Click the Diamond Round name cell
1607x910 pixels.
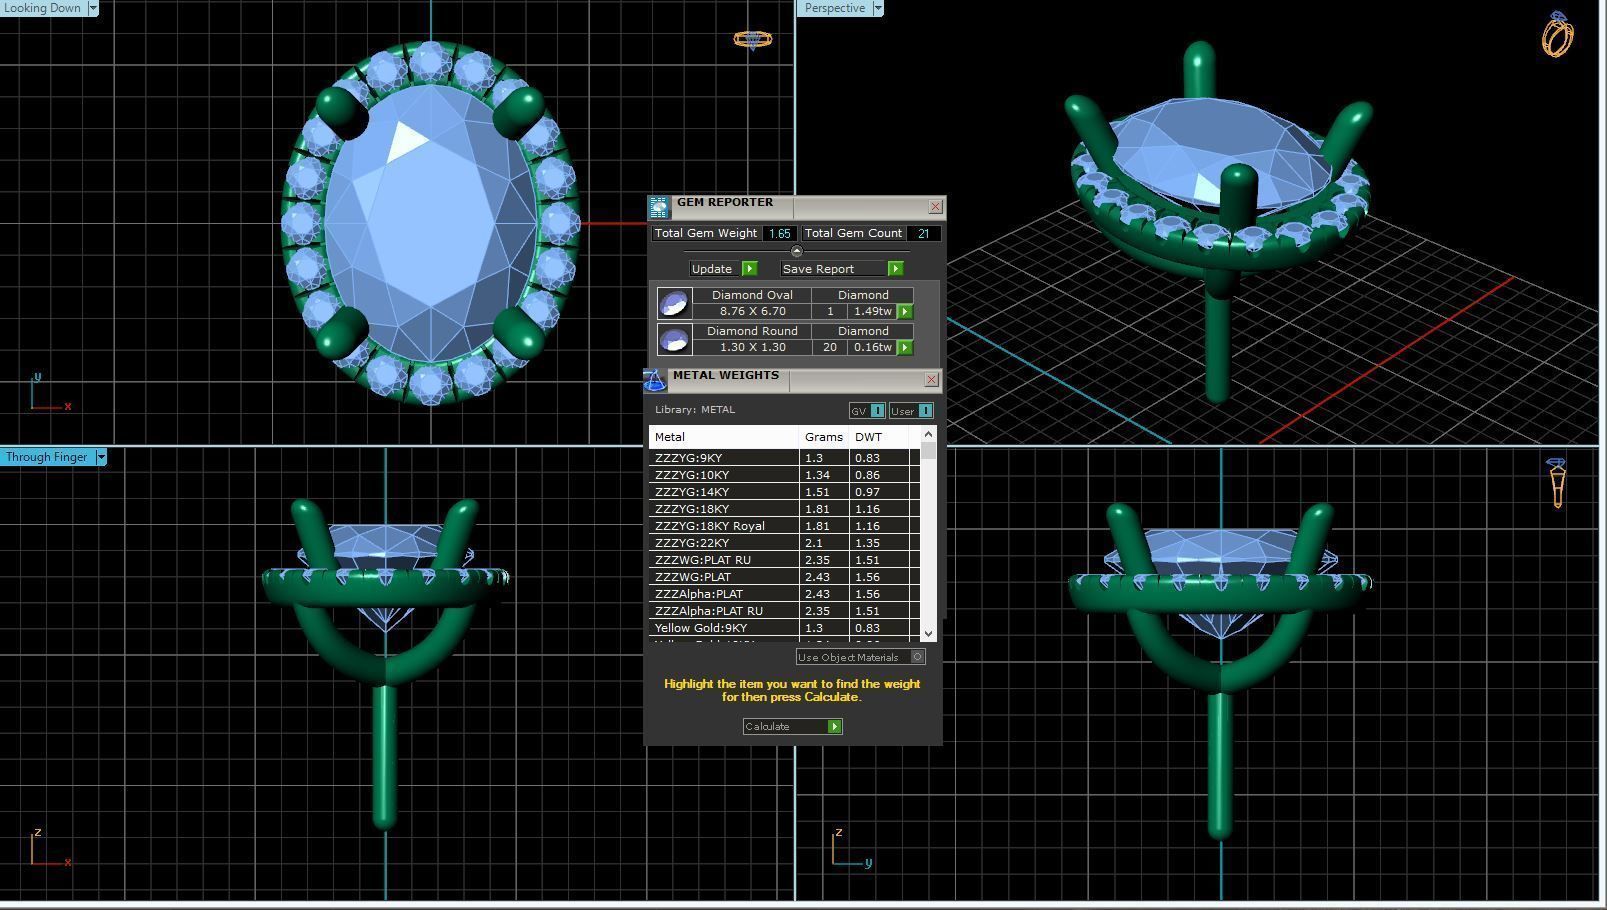coord(752,332)
